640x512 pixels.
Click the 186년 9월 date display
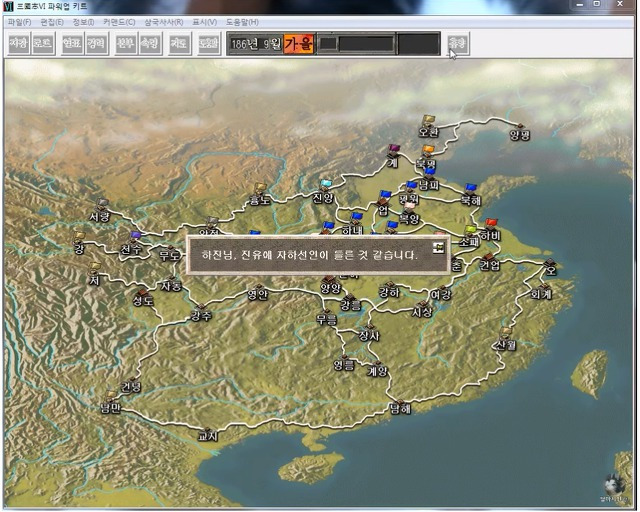coord(256,43)
